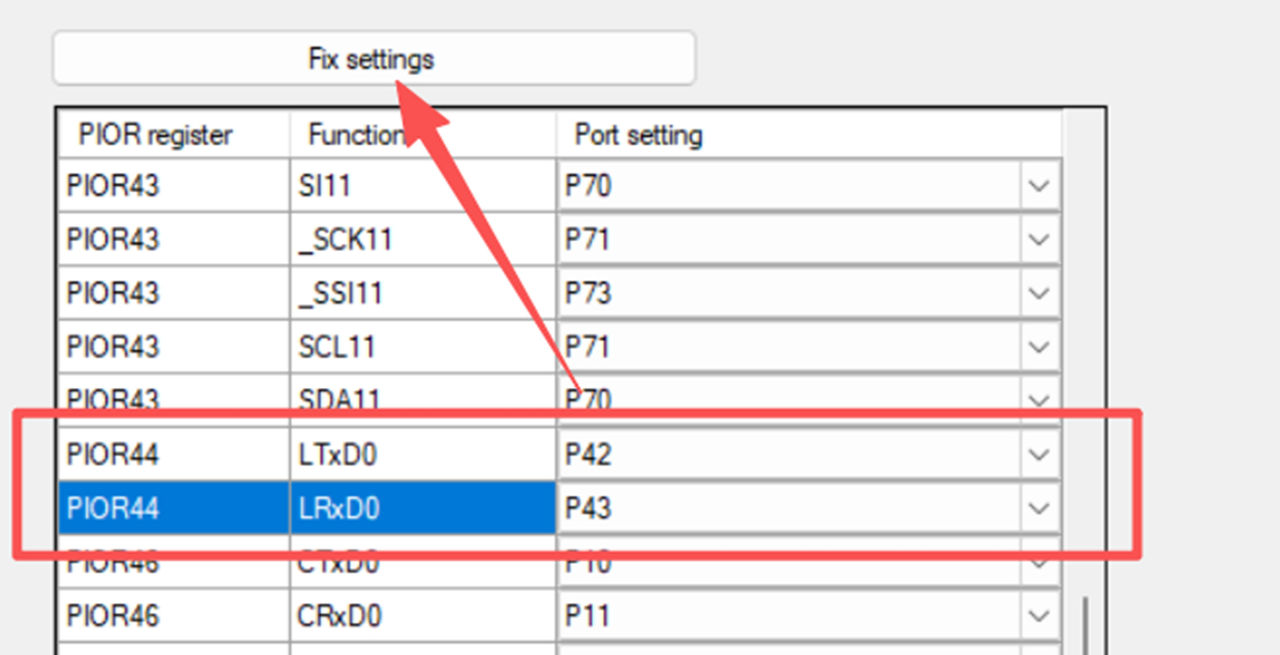Open the _SSI11 port setting dropdown
The image size is (1280, 655).
[1039, 294]
